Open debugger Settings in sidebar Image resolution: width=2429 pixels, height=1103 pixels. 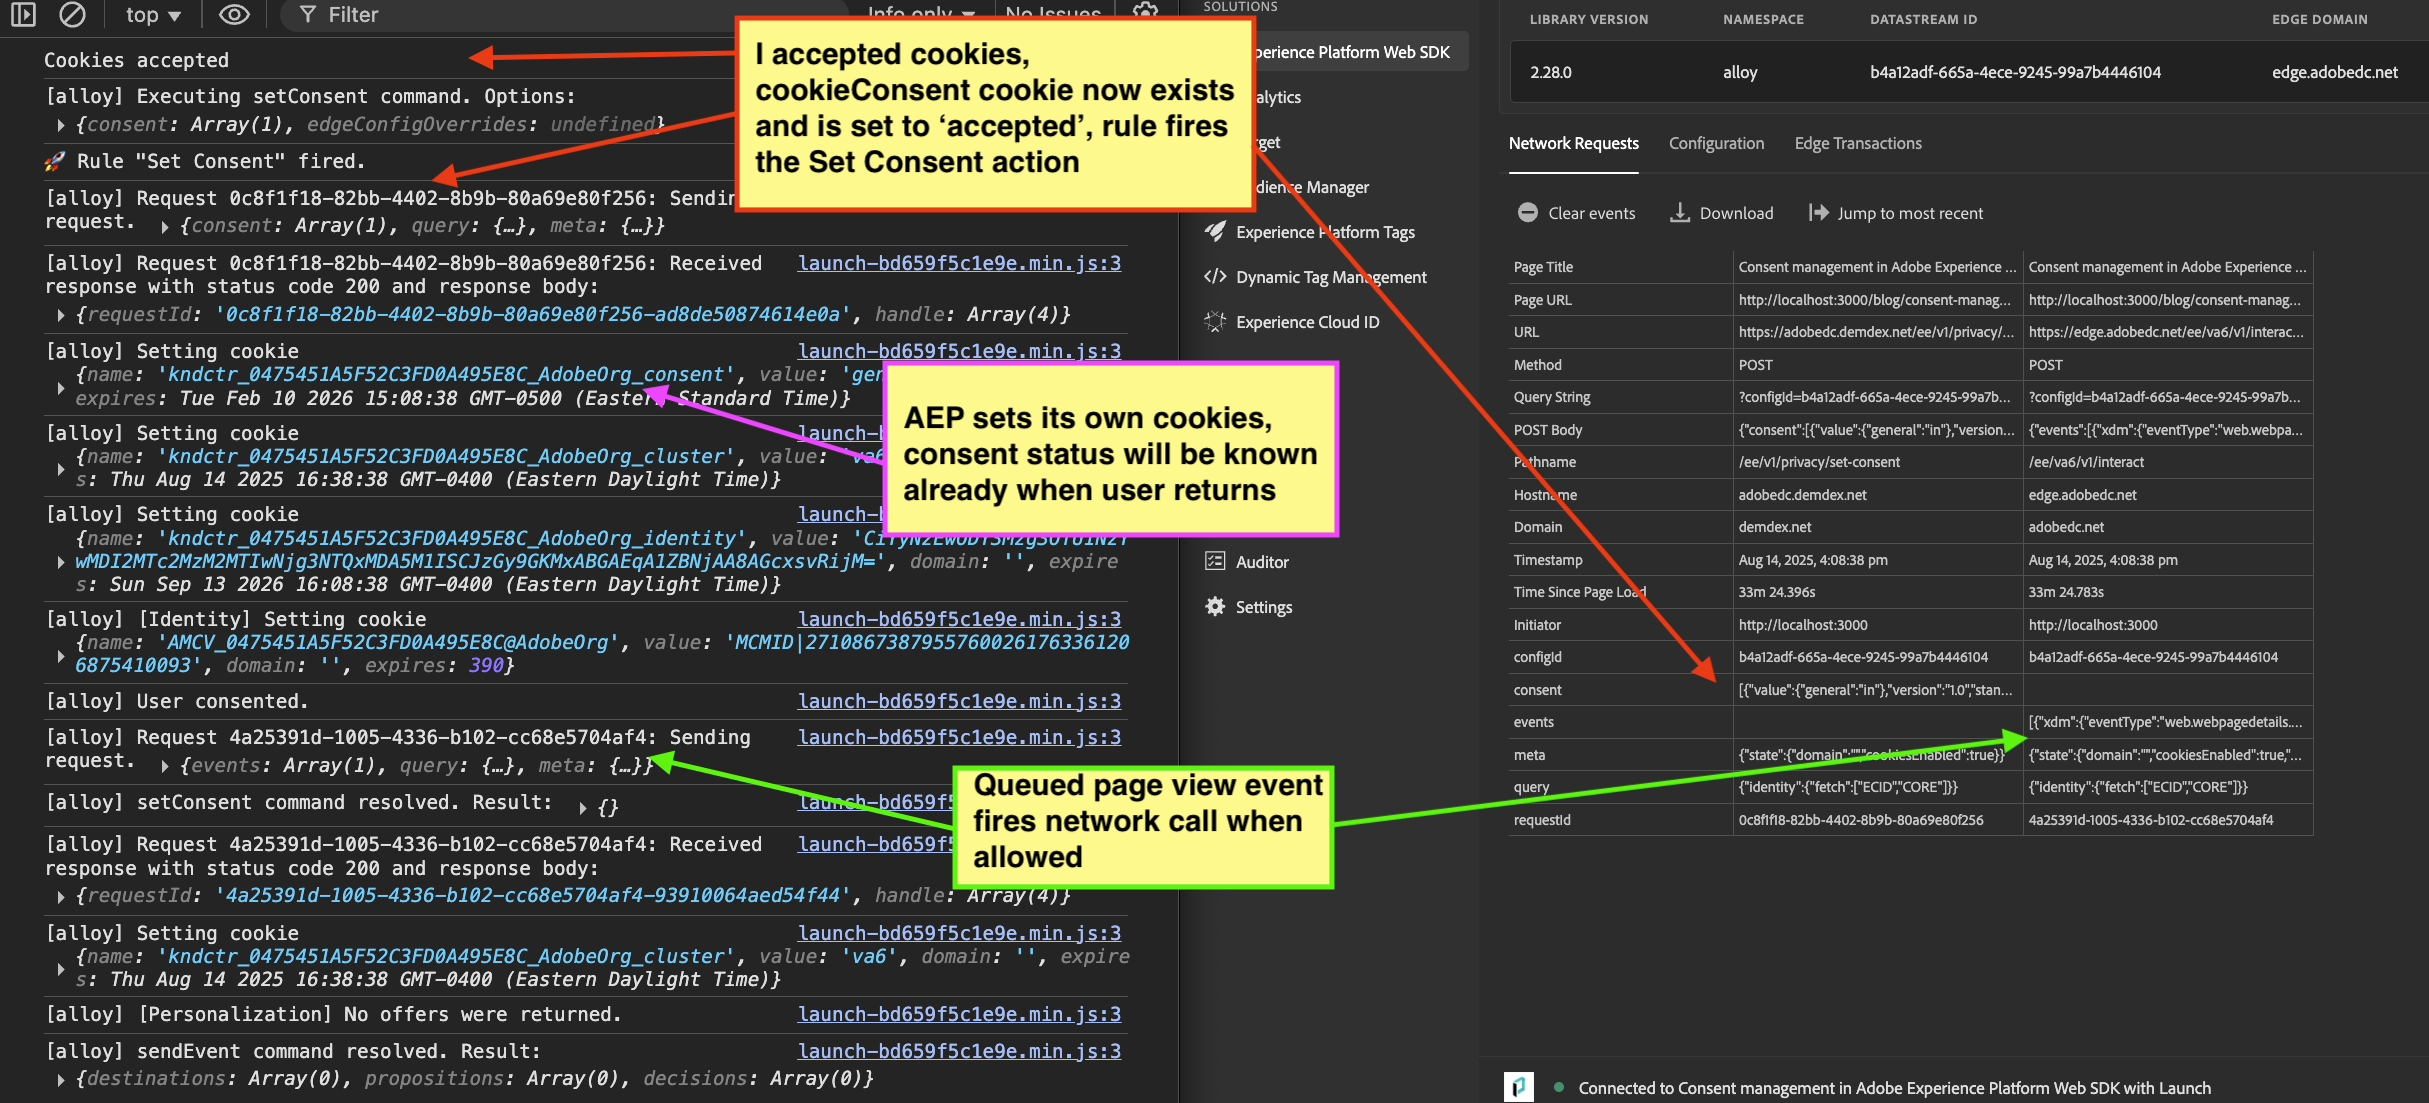1264,607
